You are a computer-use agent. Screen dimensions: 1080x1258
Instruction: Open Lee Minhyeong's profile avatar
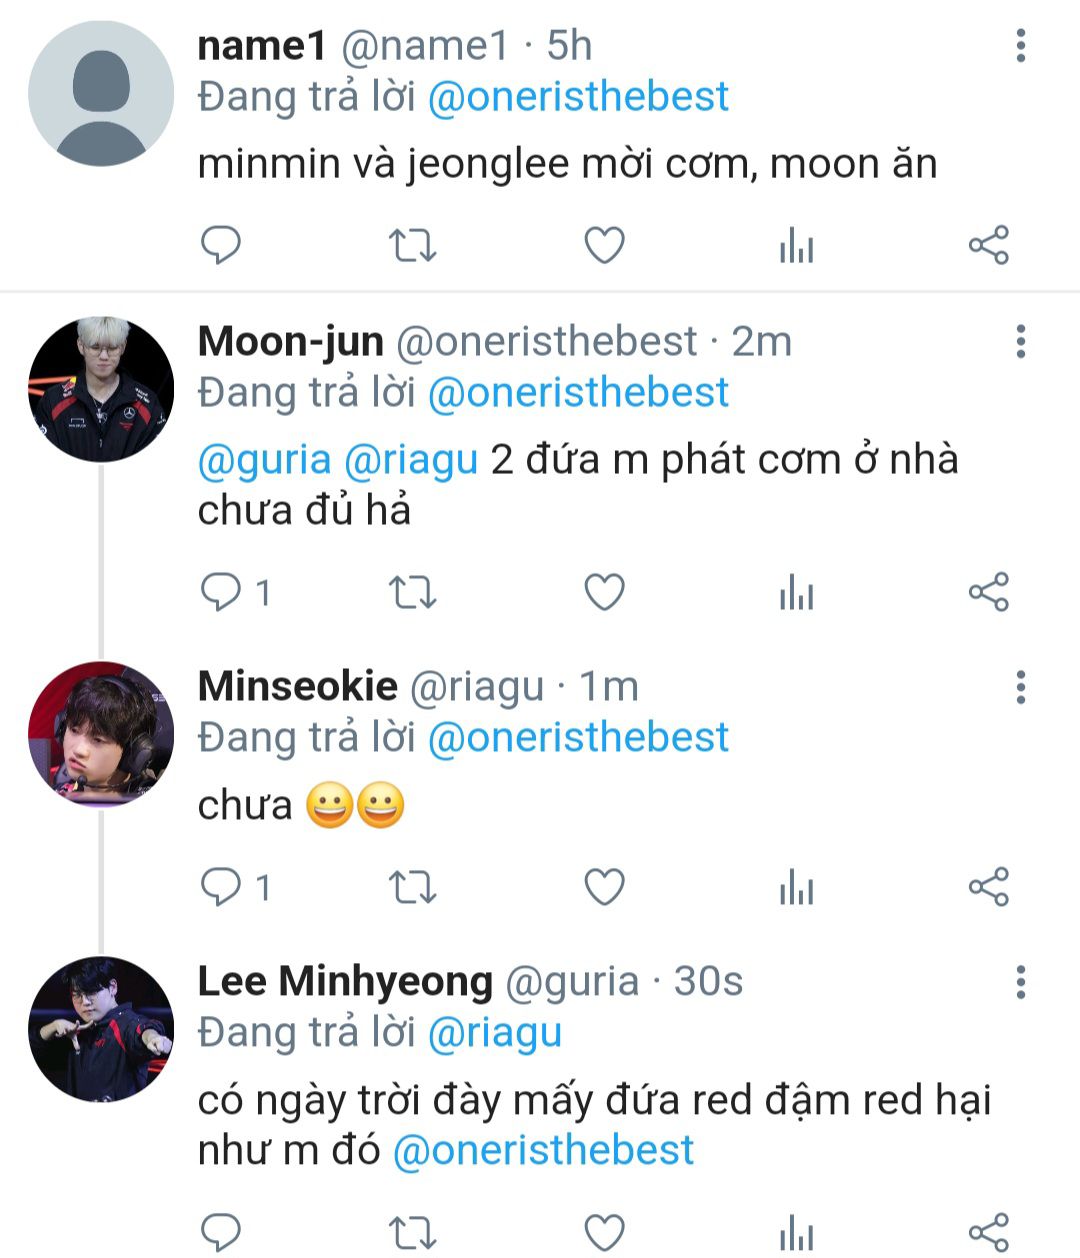[100, 1029]
